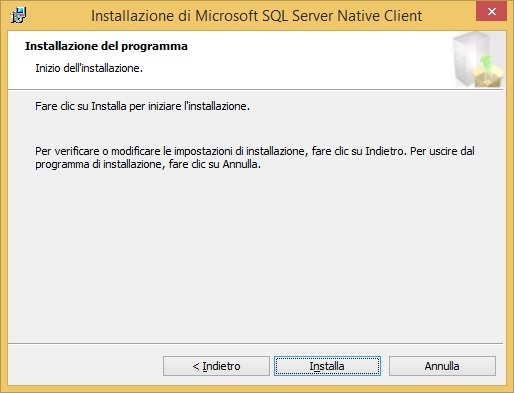This screenshot has width=514, height=393.
Task: Click the Installa button to begin
Action: (327, 366)
